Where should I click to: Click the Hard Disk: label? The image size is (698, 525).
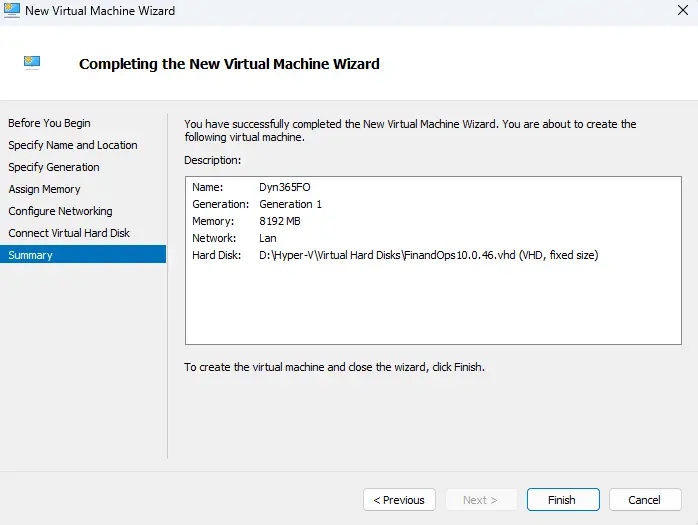(x=216, y=255)
